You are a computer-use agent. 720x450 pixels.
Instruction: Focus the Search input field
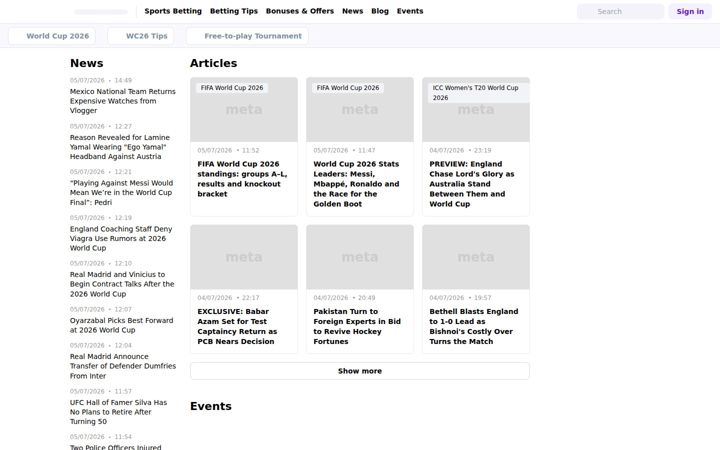(x=620, y=11)
